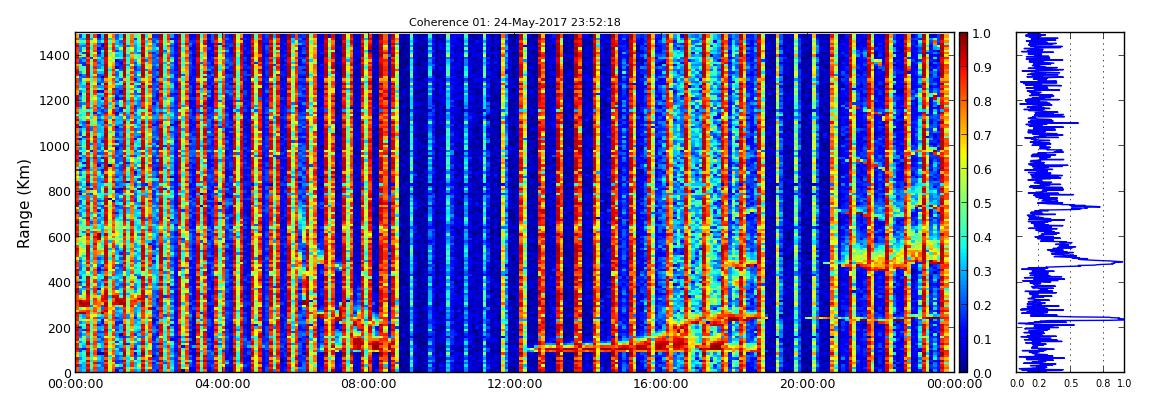Image resolution: width=1150 pixels, height=407 pixels.
Task: Click the 0.6 colorbar label
Action: (x=982, y=169)
